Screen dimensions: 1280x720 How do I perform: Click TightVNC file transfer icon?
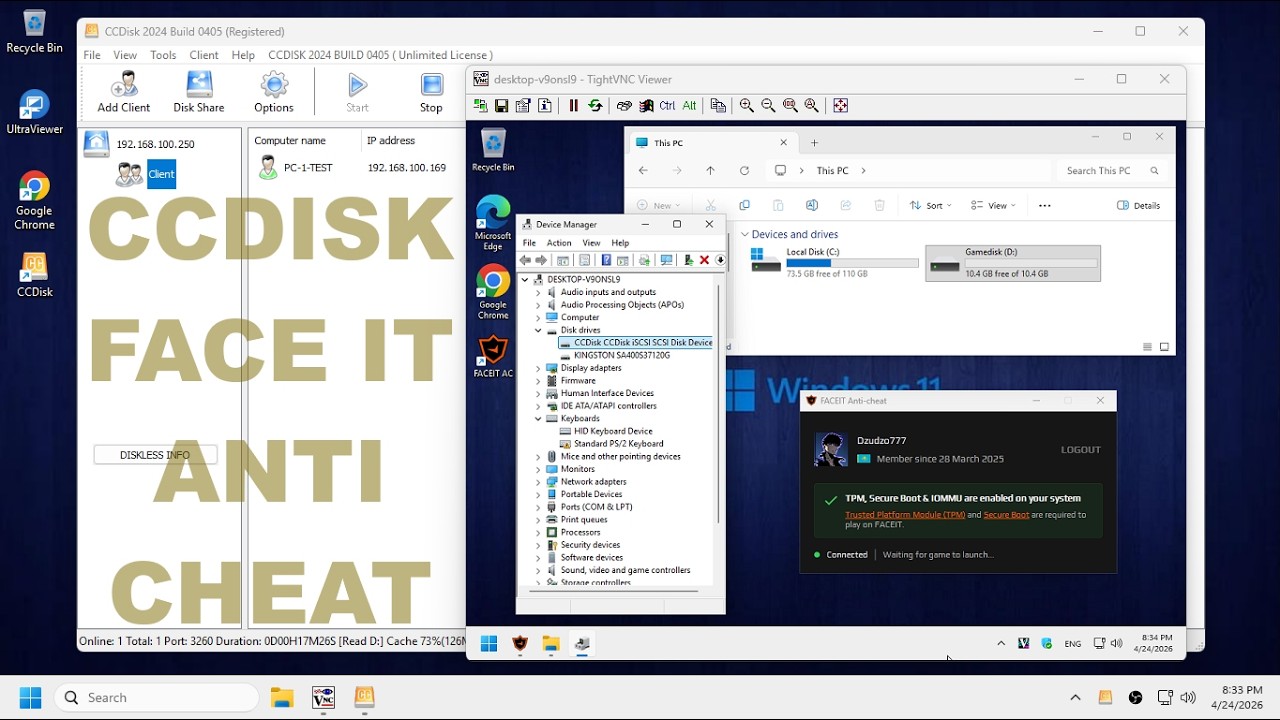click(x=718, y=105)
